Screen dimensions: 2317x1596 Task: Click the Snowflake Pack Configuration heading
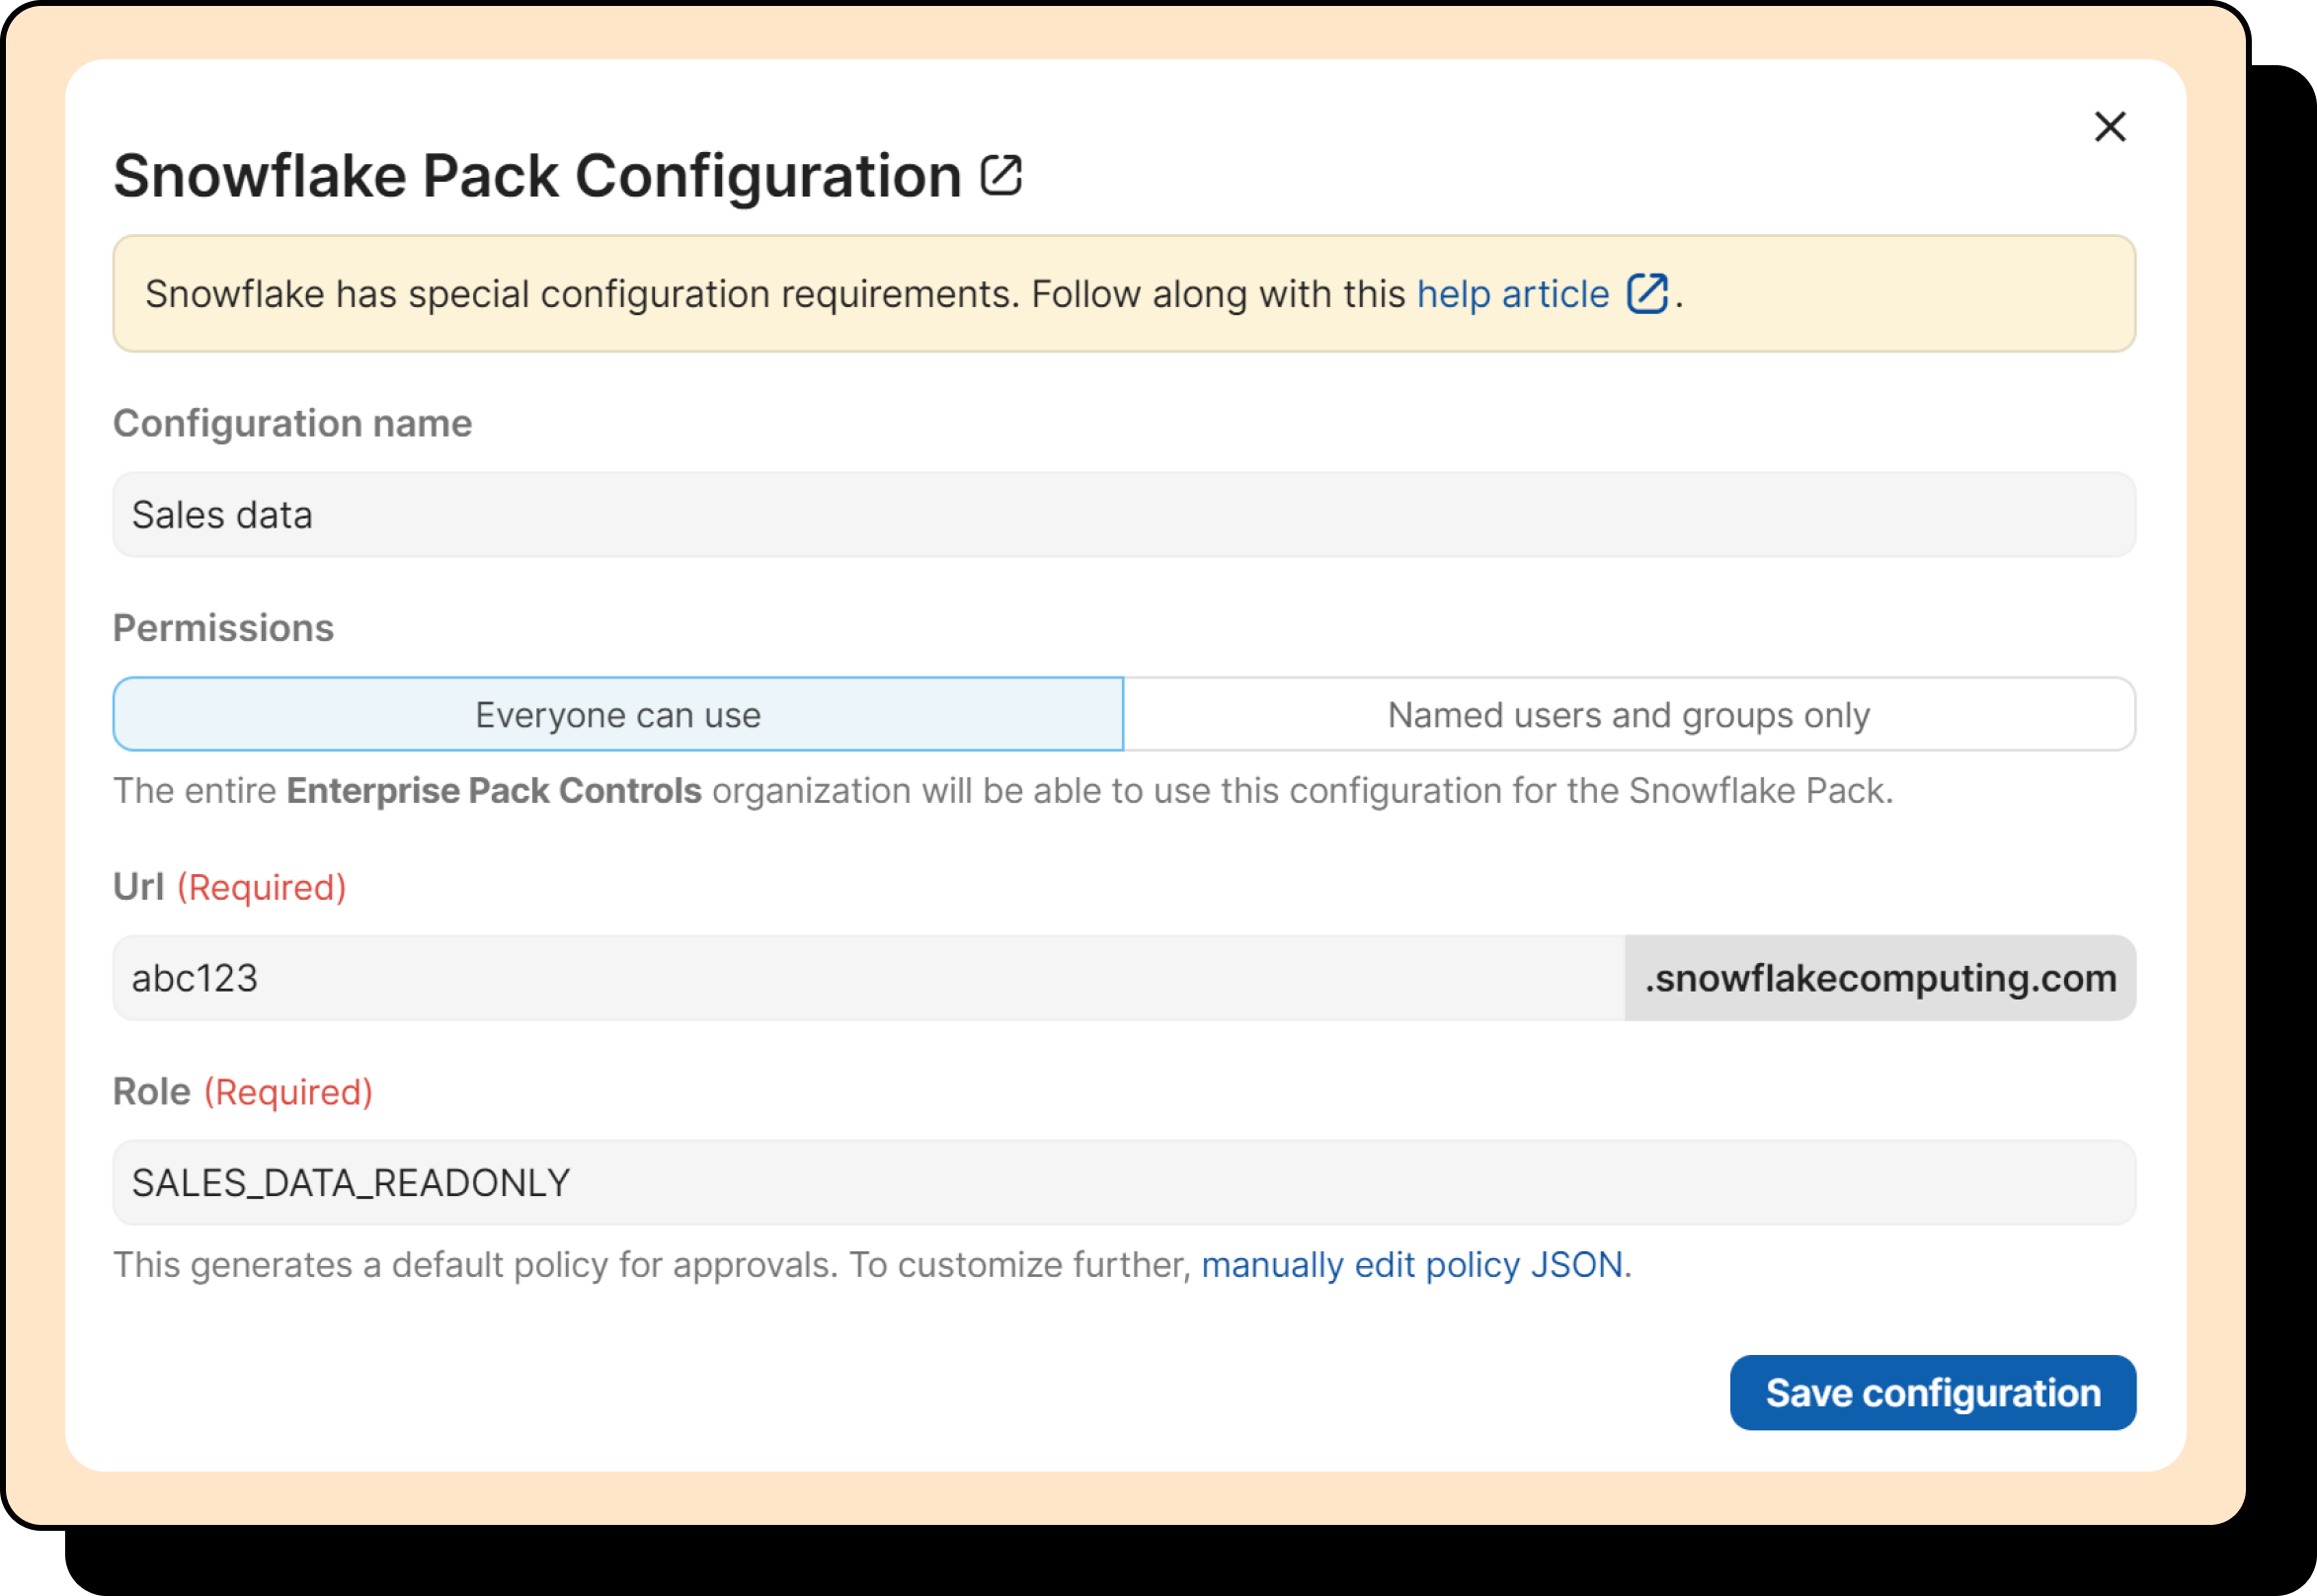(x=537, y=176)
